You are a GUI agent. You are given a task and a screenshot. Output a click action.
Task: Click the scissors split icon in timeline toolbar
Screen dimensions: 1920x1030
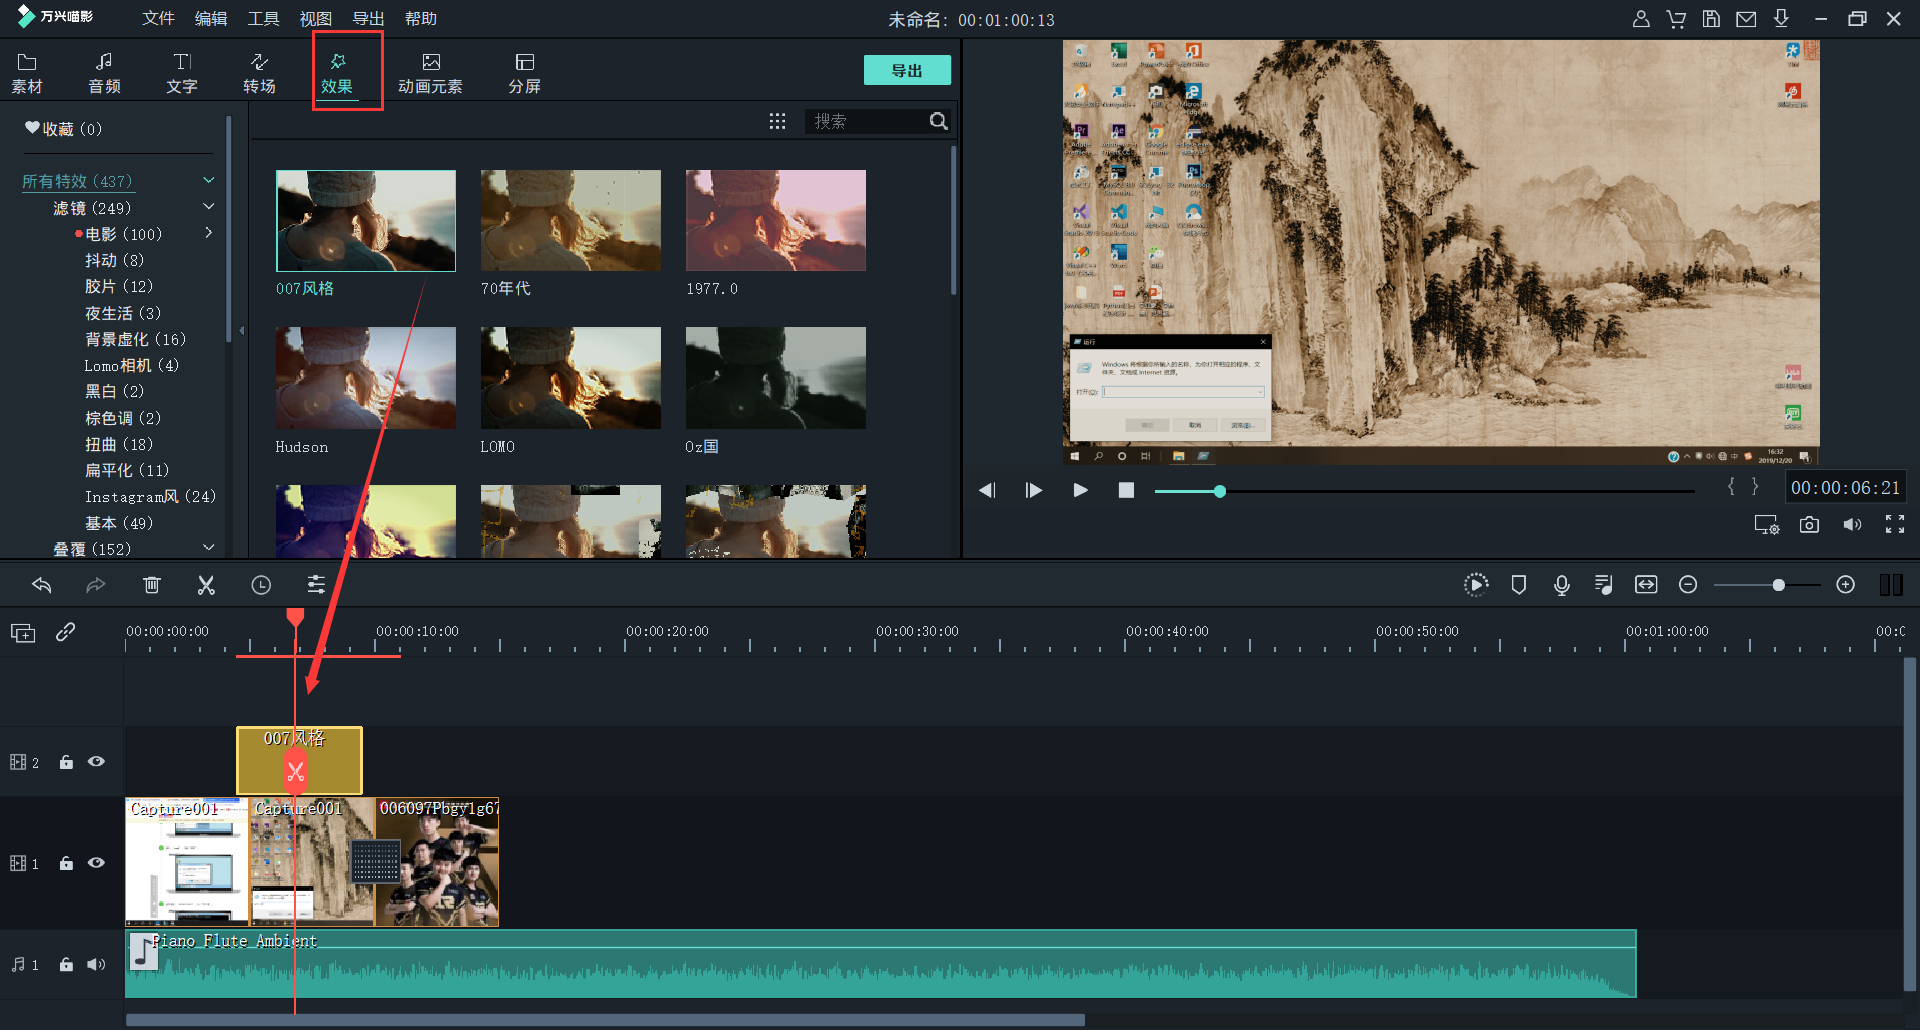(206, 585)
